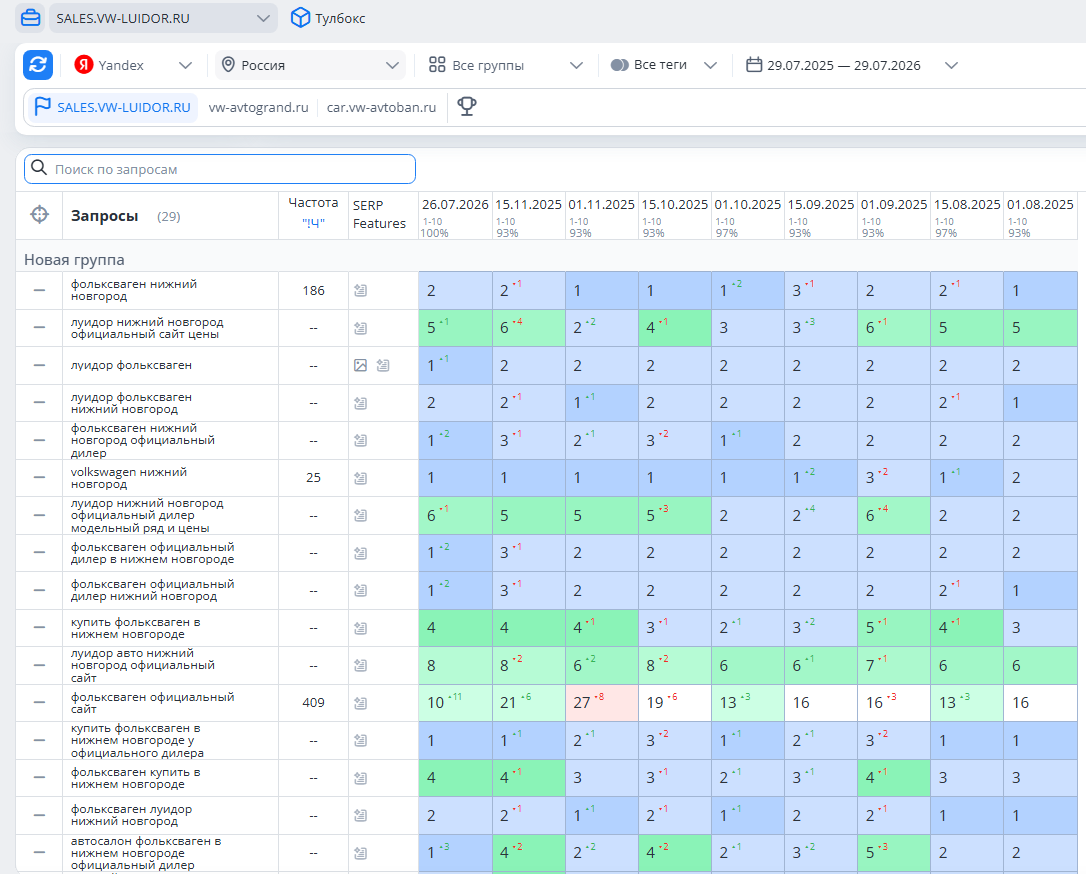Open SERP feature icon for луидор авто нижний новгород официальный сайт
The image size is (1086, 874).
click(x=360, y=666)
